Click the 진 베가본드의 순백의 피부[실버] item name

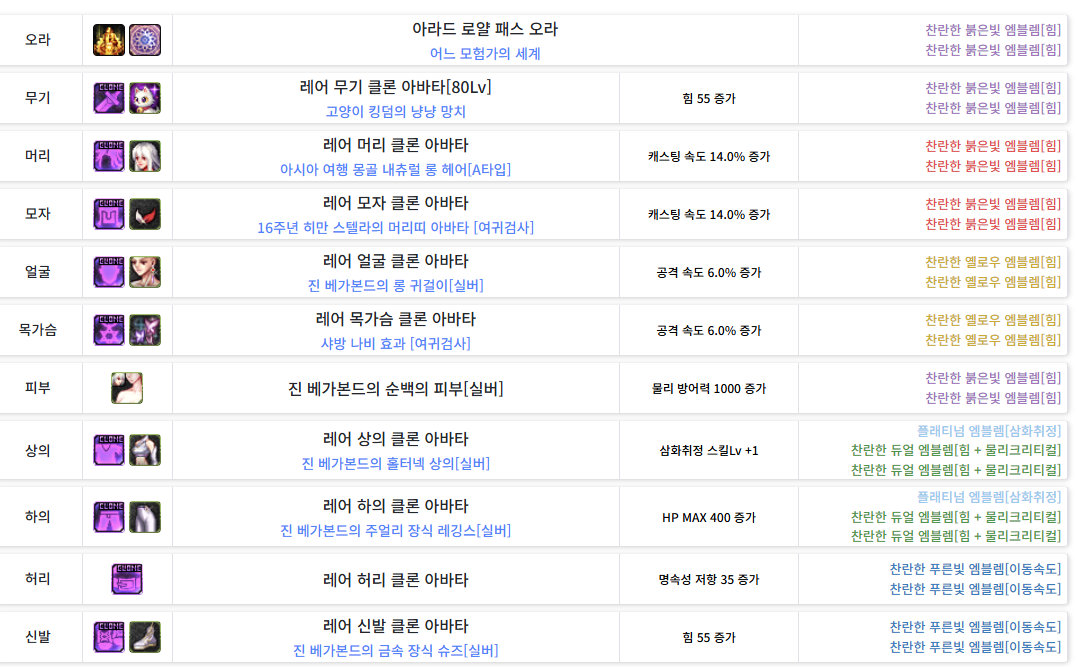(x=395, y=388)
